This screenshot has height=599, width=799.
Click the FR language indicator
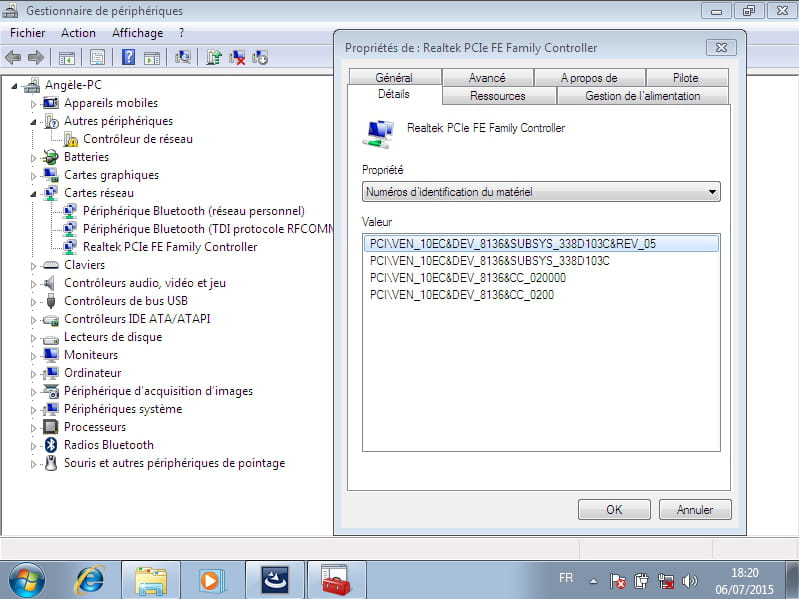(x=566, y=578)
